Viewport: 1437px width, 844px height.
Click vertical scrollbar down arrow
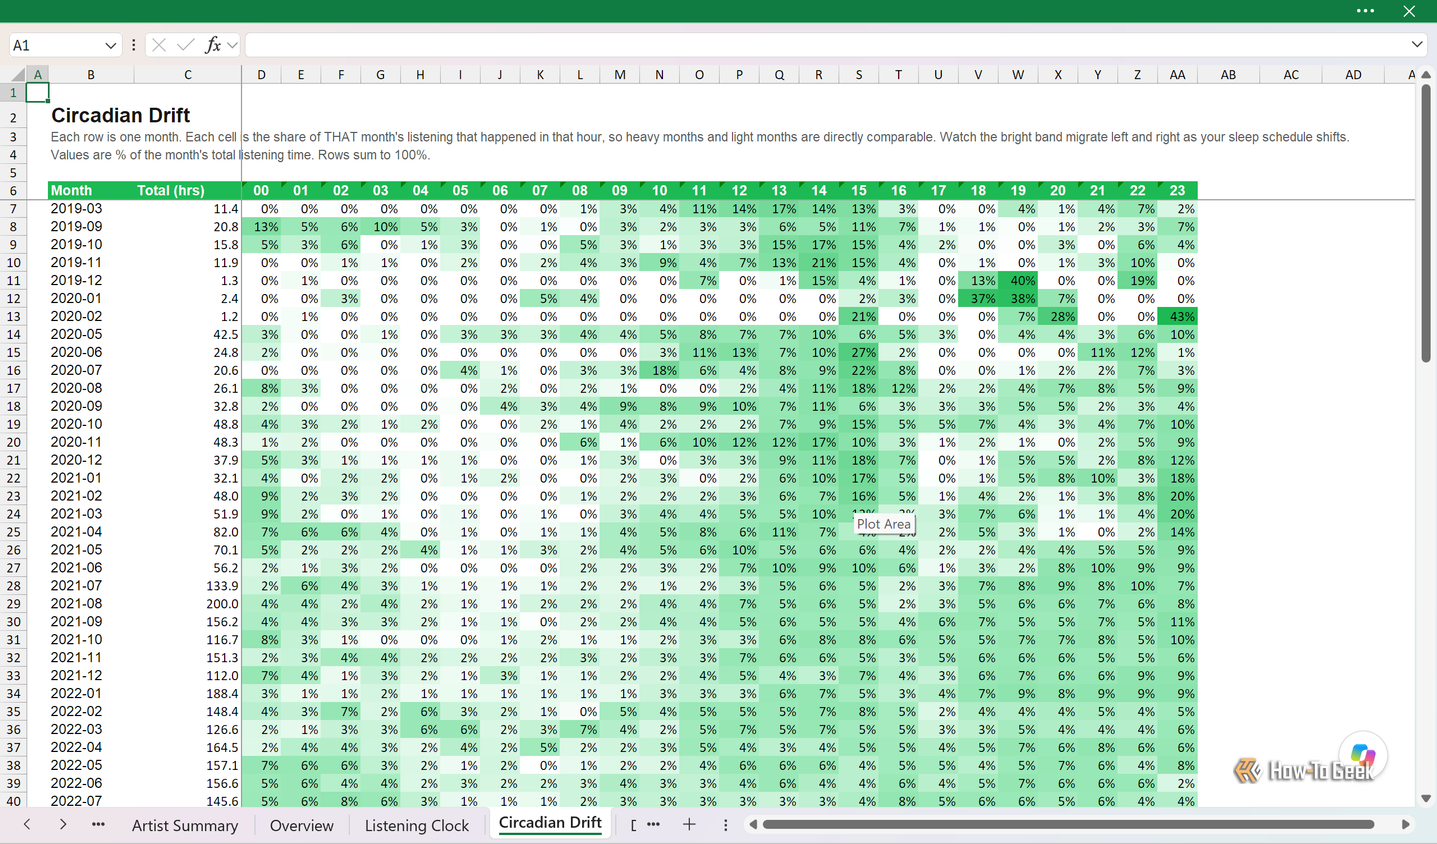[x=1426, y=799]
